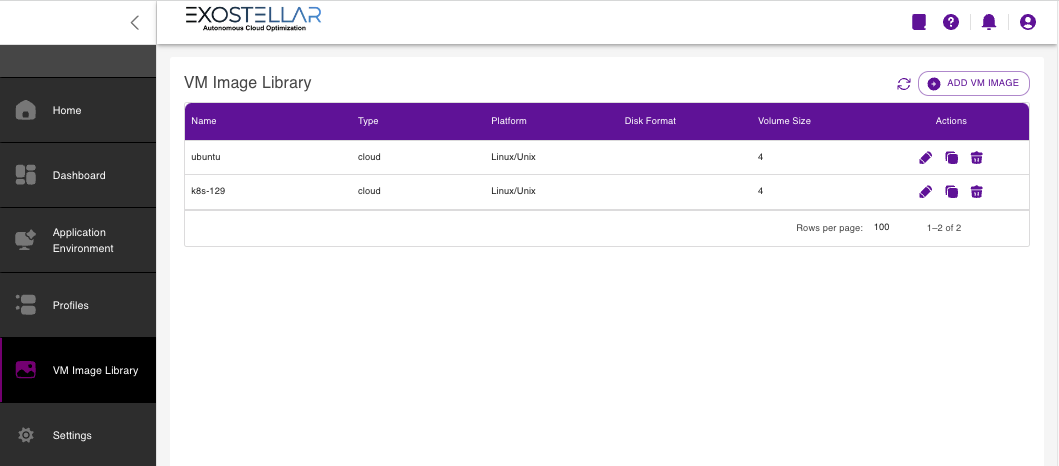Open Dashboard from the sidebar
The height and width of the screenshot is (466, 1059).
pyautogui.click(x=78, y=175)
